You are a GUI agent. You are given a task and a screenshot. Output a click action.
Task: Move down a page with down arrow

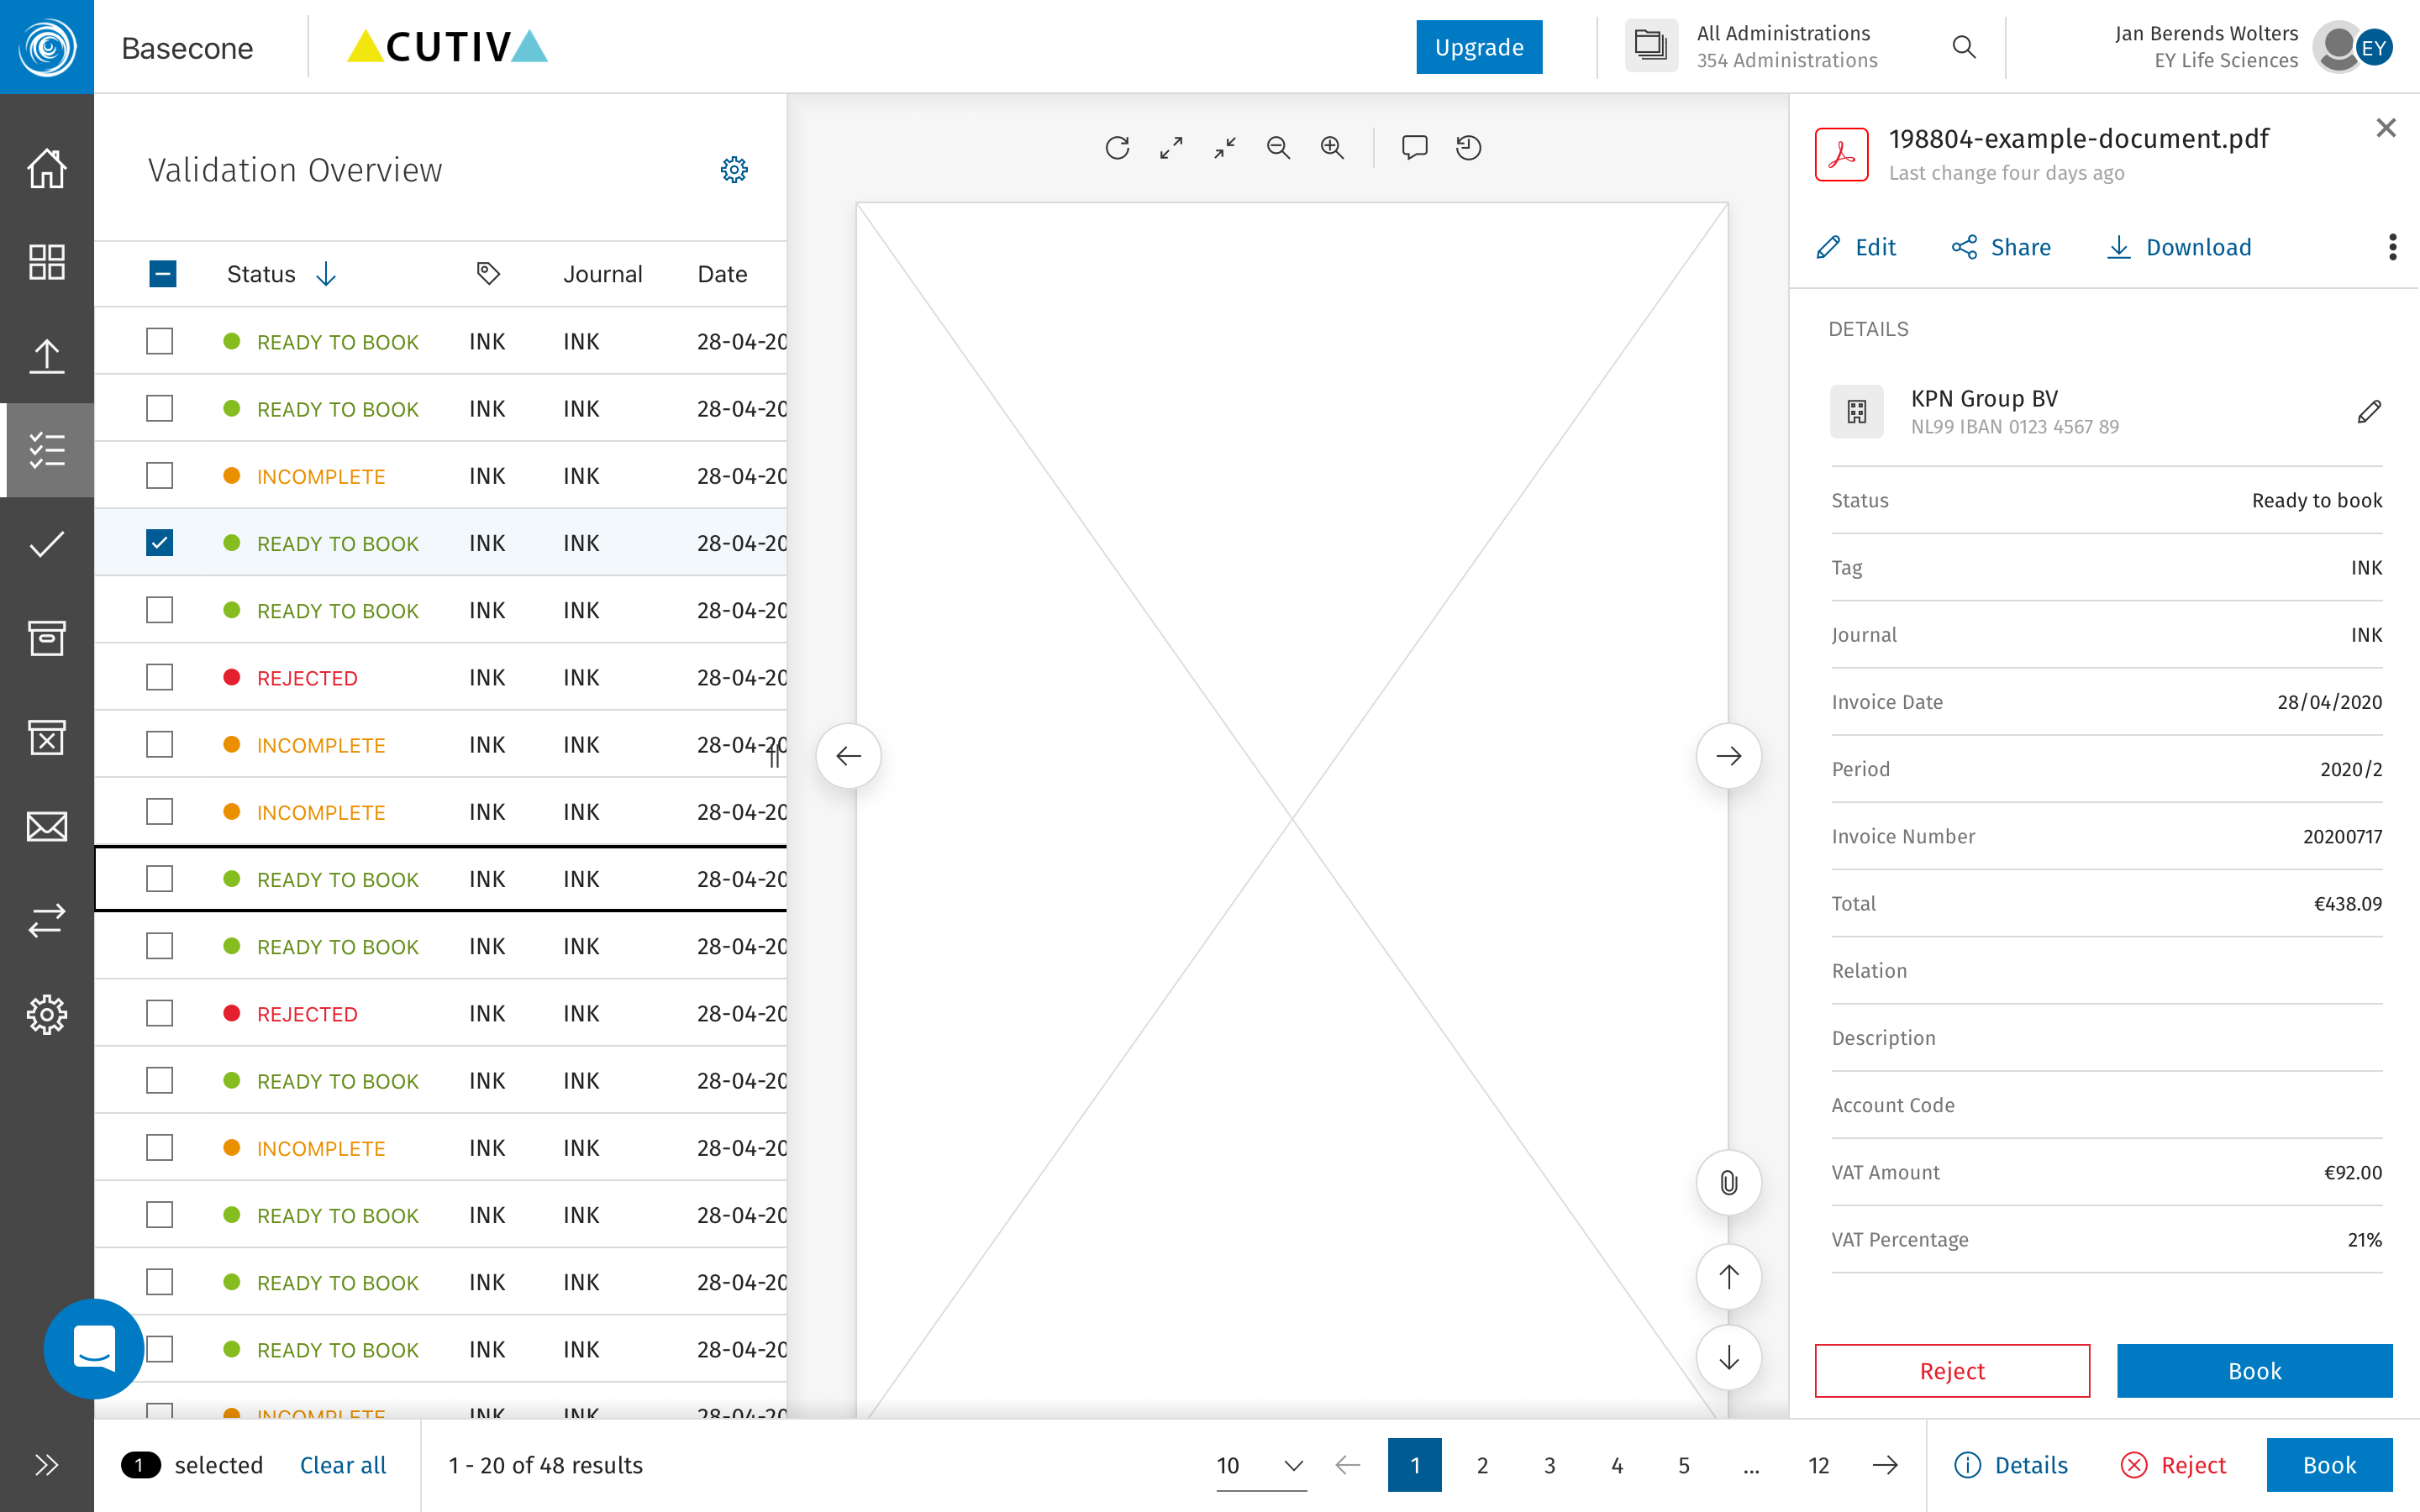[1728, 1358]
